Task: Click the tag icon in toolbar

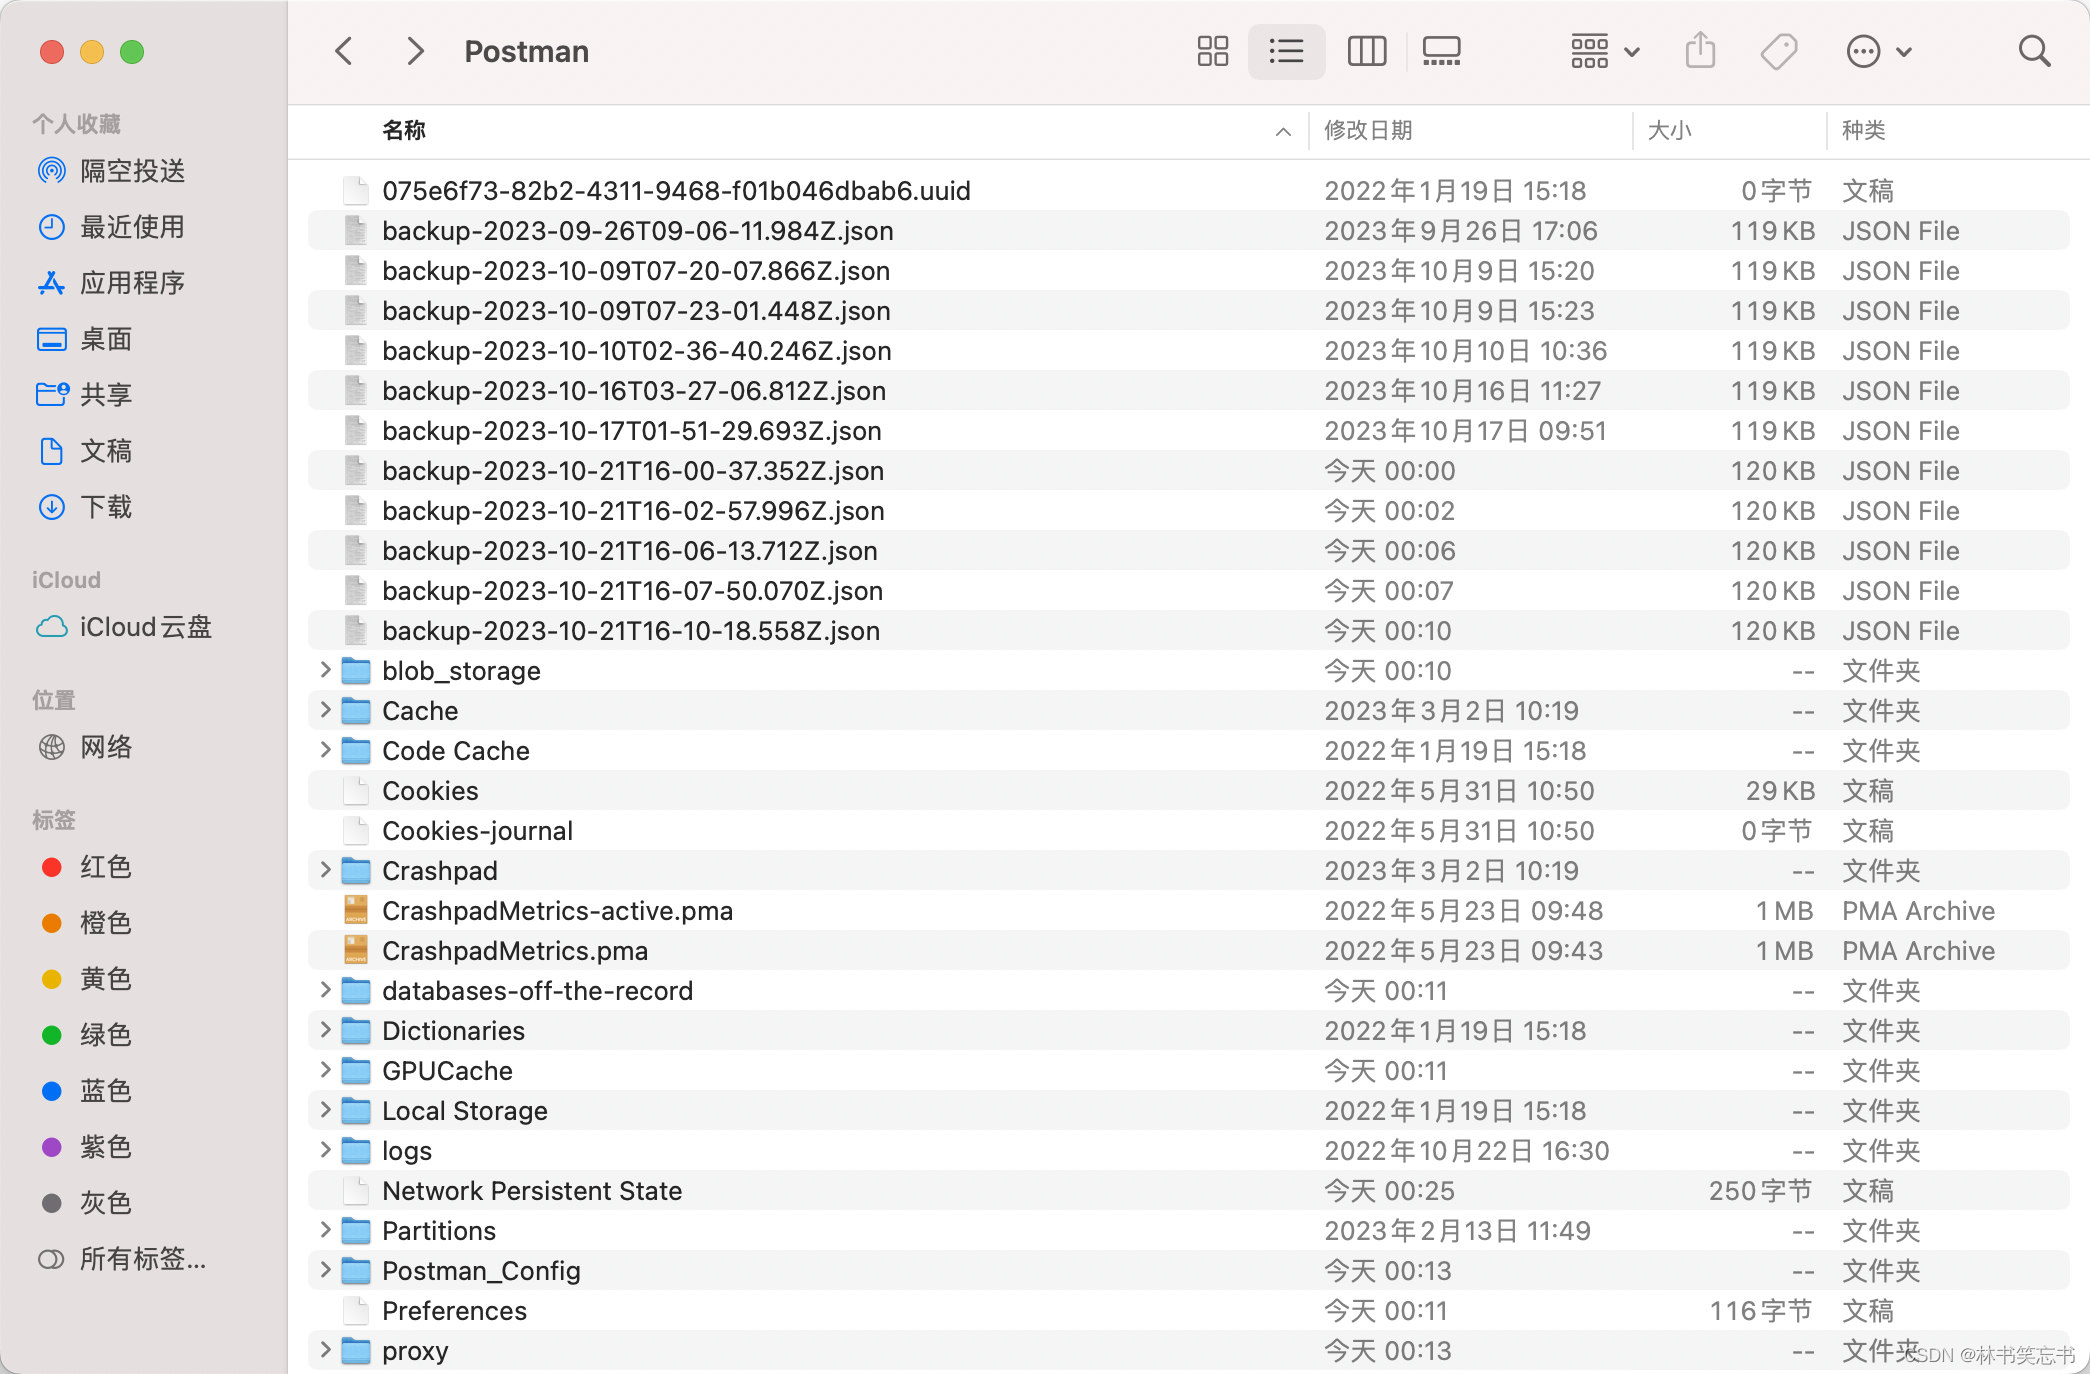Action: click(1779, 51)
